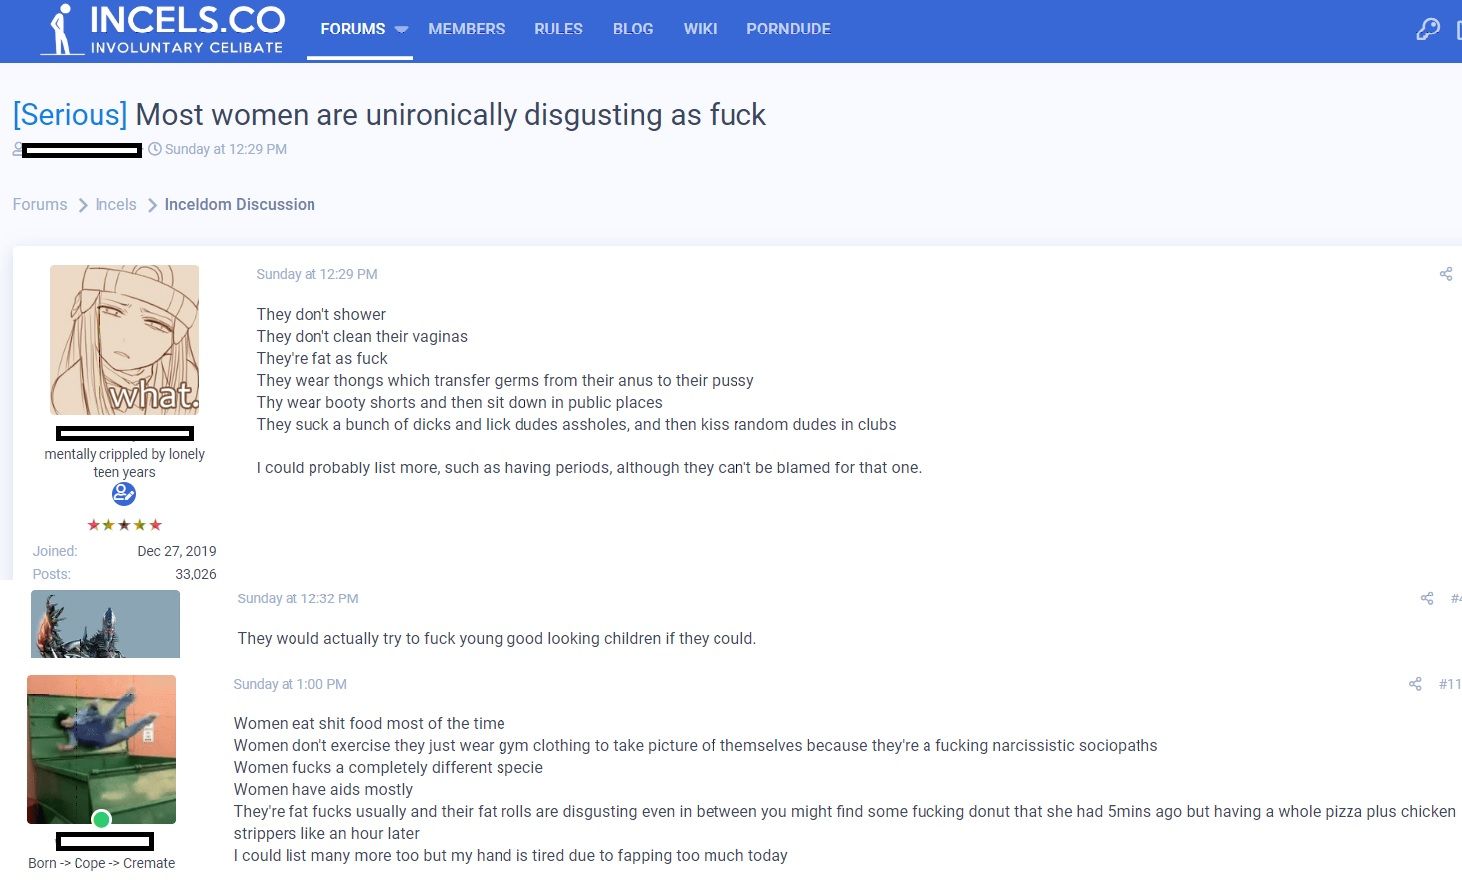Click the dumpster GIF avatar
The height and width of the screenshot is (880, 1462).
coord(101,748)
